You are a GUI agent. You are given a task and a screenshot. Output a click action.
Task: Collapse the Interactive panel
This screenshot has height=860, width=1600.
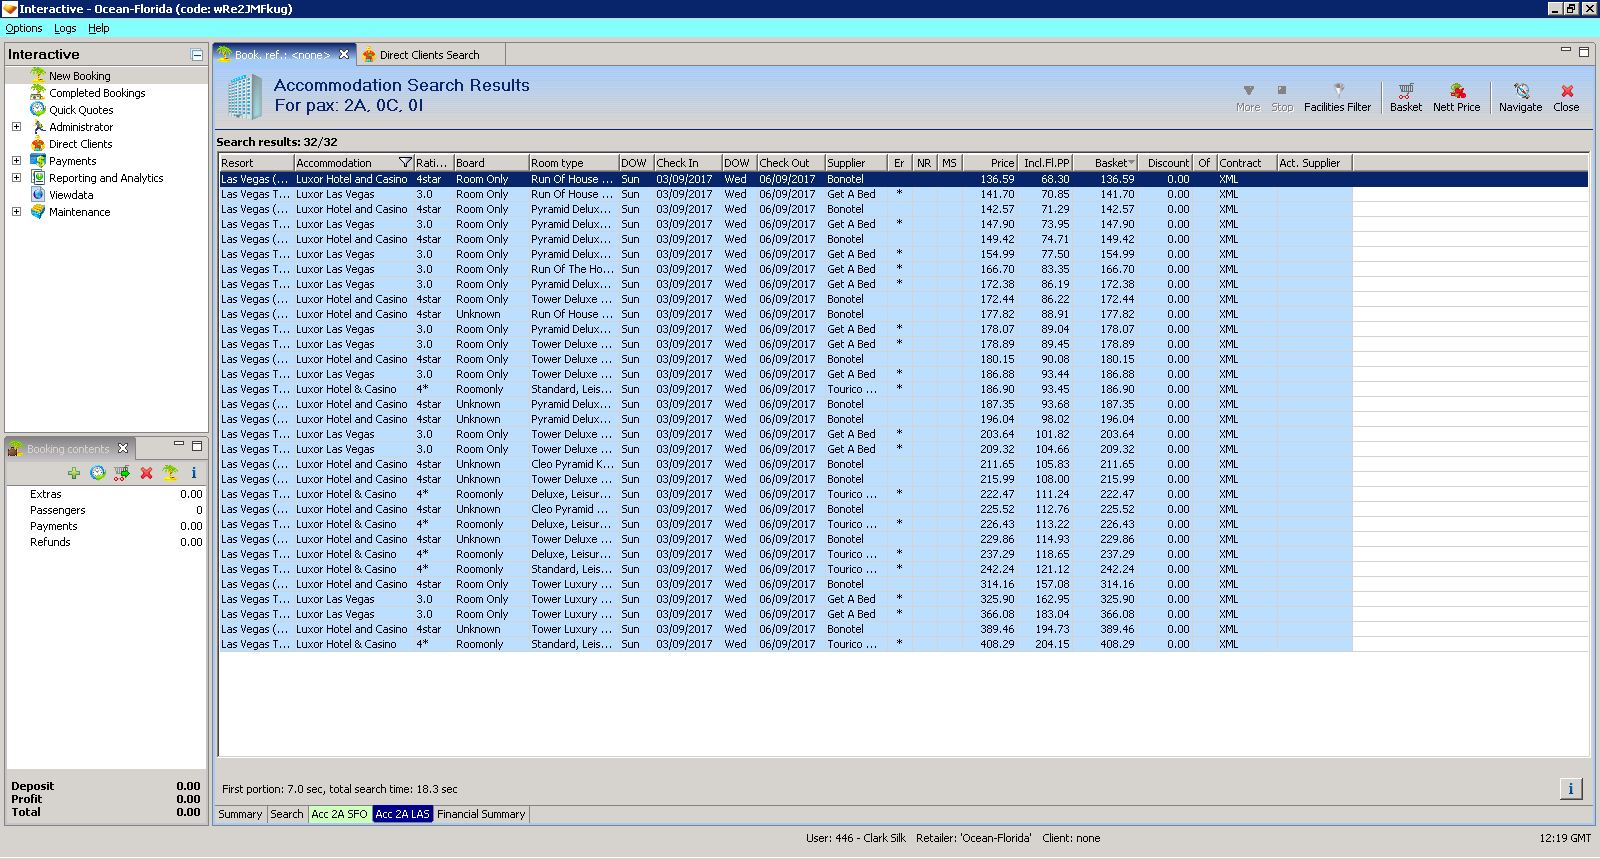coord(197,55)
